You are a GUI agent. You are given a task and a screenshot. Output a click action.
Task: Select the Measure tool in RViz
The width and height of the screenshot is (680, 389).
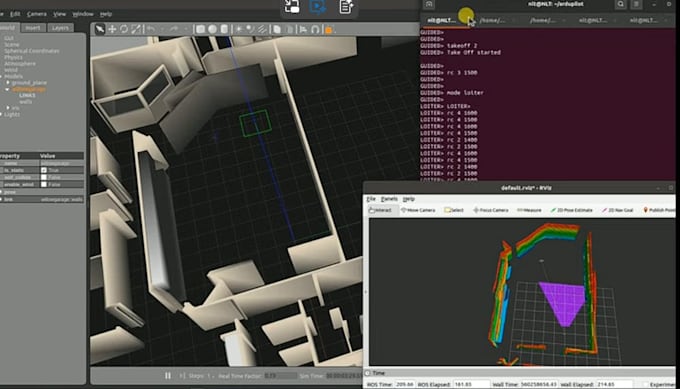click(529, 210)
